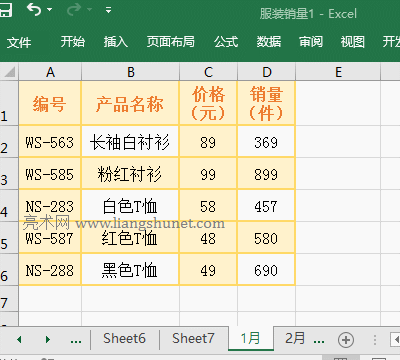This screenshot has width=400, height=360.
Task: Select cell containing NS-283
Action: point(50,206)
